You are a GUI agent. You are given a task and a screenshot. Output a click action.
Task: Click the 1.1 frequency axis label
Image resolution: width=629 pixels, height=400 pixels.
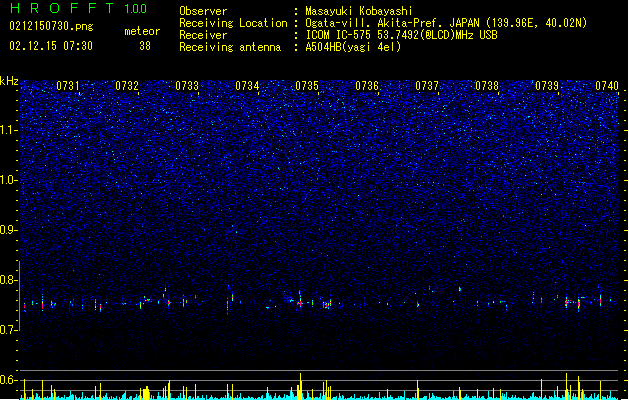8,130
